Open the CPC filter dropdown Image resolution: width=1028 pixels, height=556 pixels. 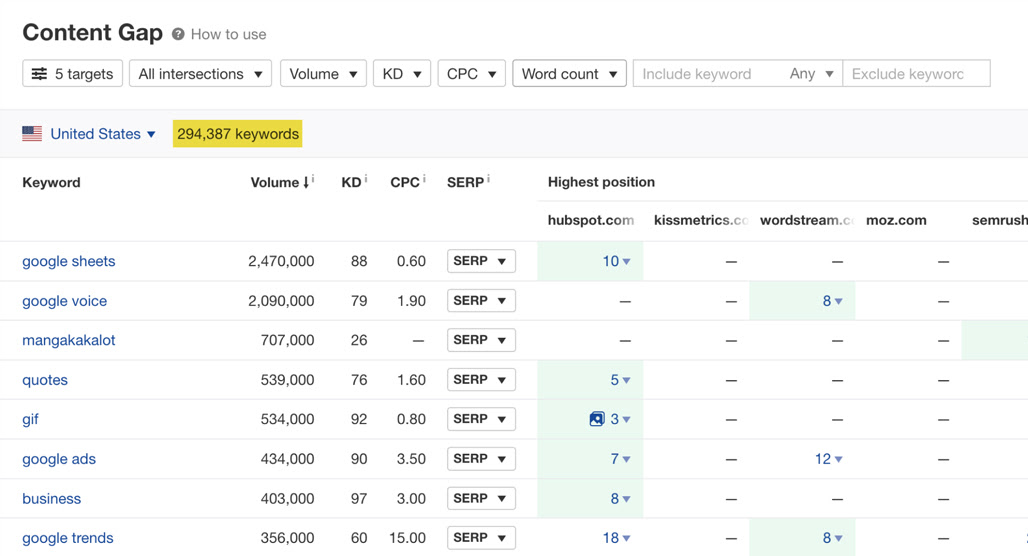point(471,73)
